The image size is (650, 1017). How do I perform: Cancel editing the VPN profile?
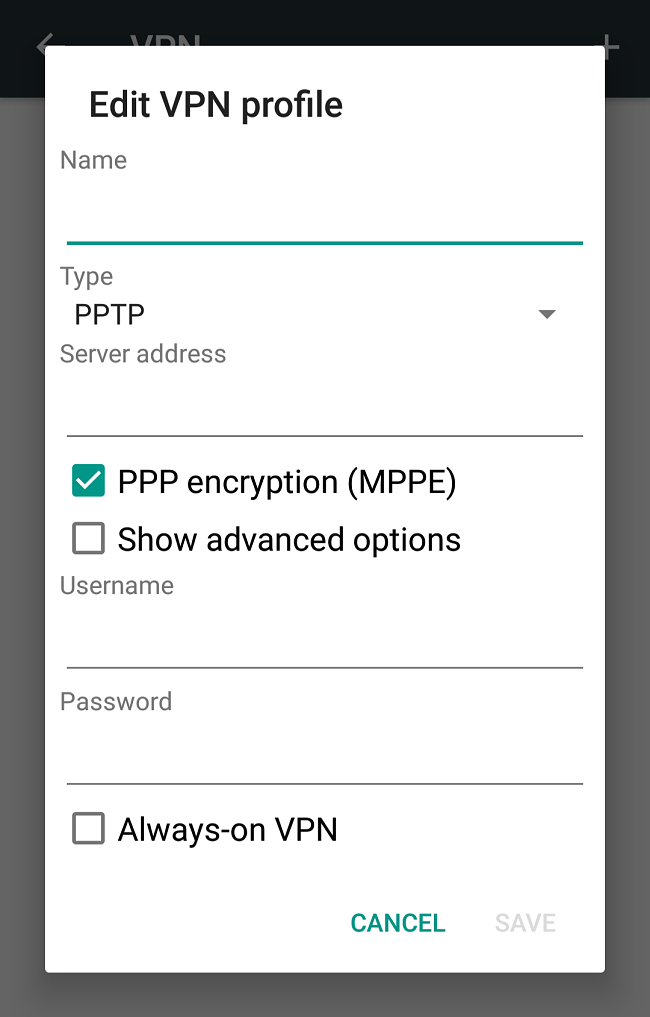tap(397, 922)
